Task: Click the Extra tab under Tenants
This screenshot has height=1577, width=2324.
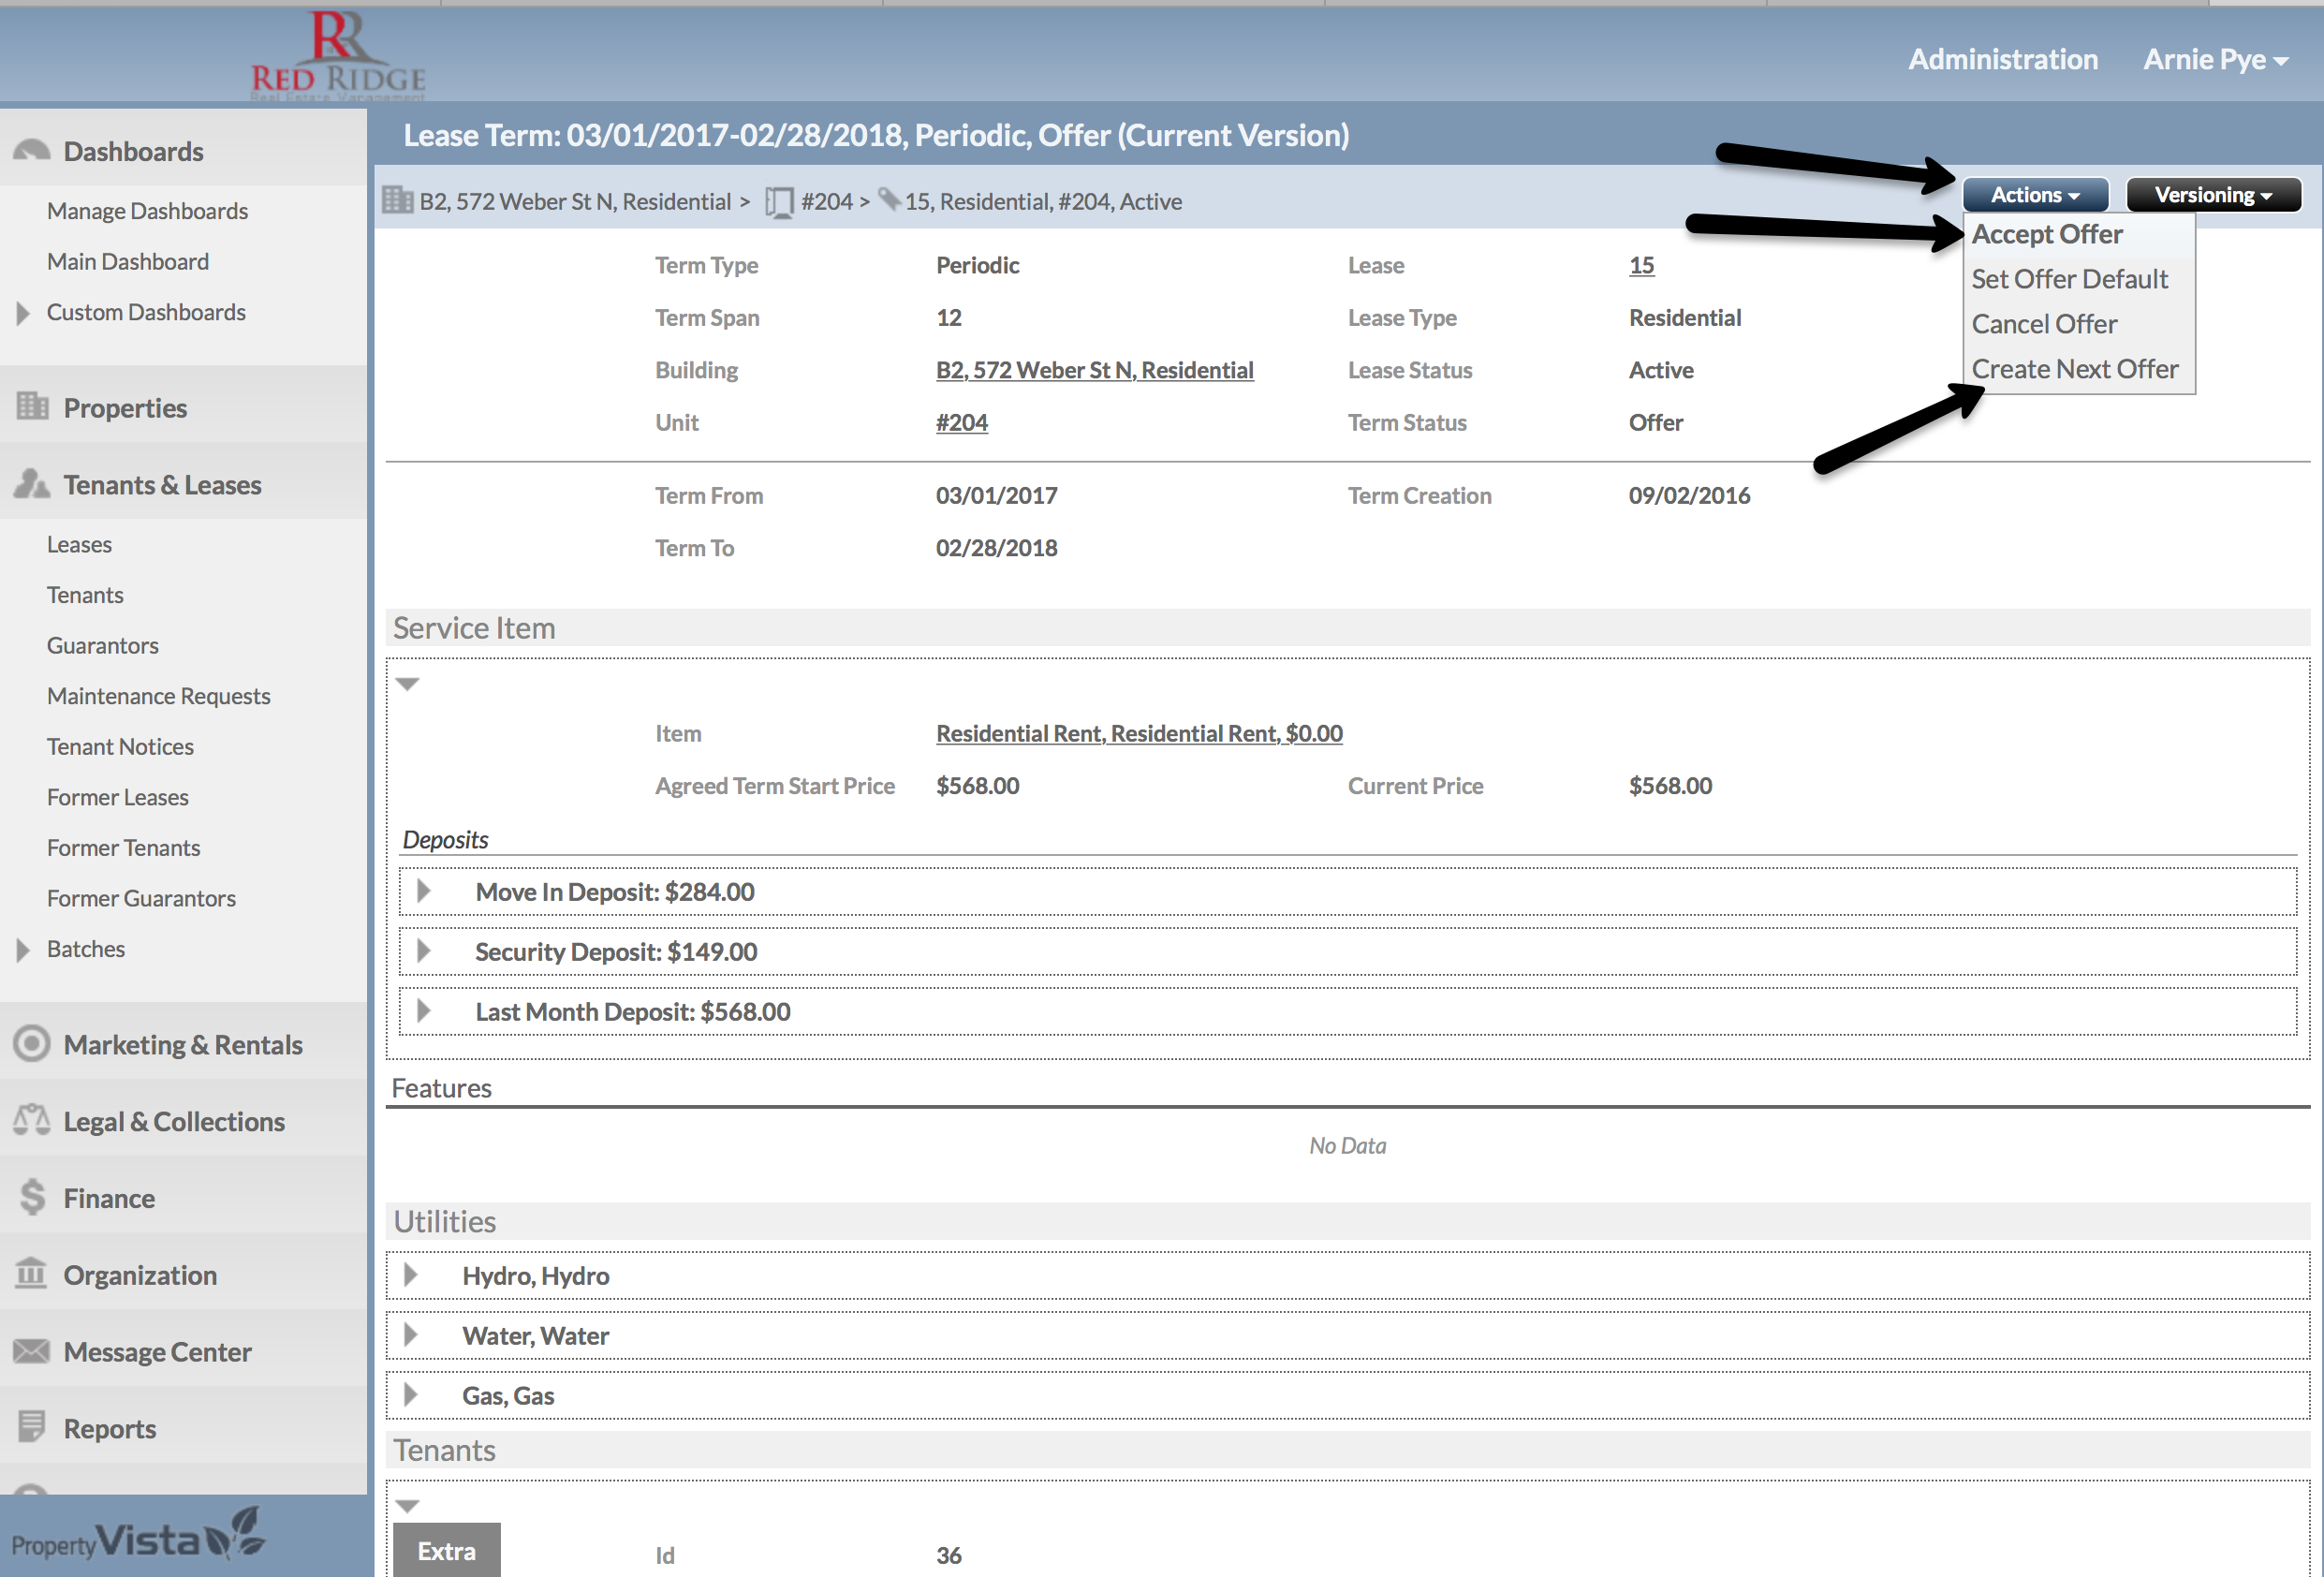Action: coord(446,1550)
